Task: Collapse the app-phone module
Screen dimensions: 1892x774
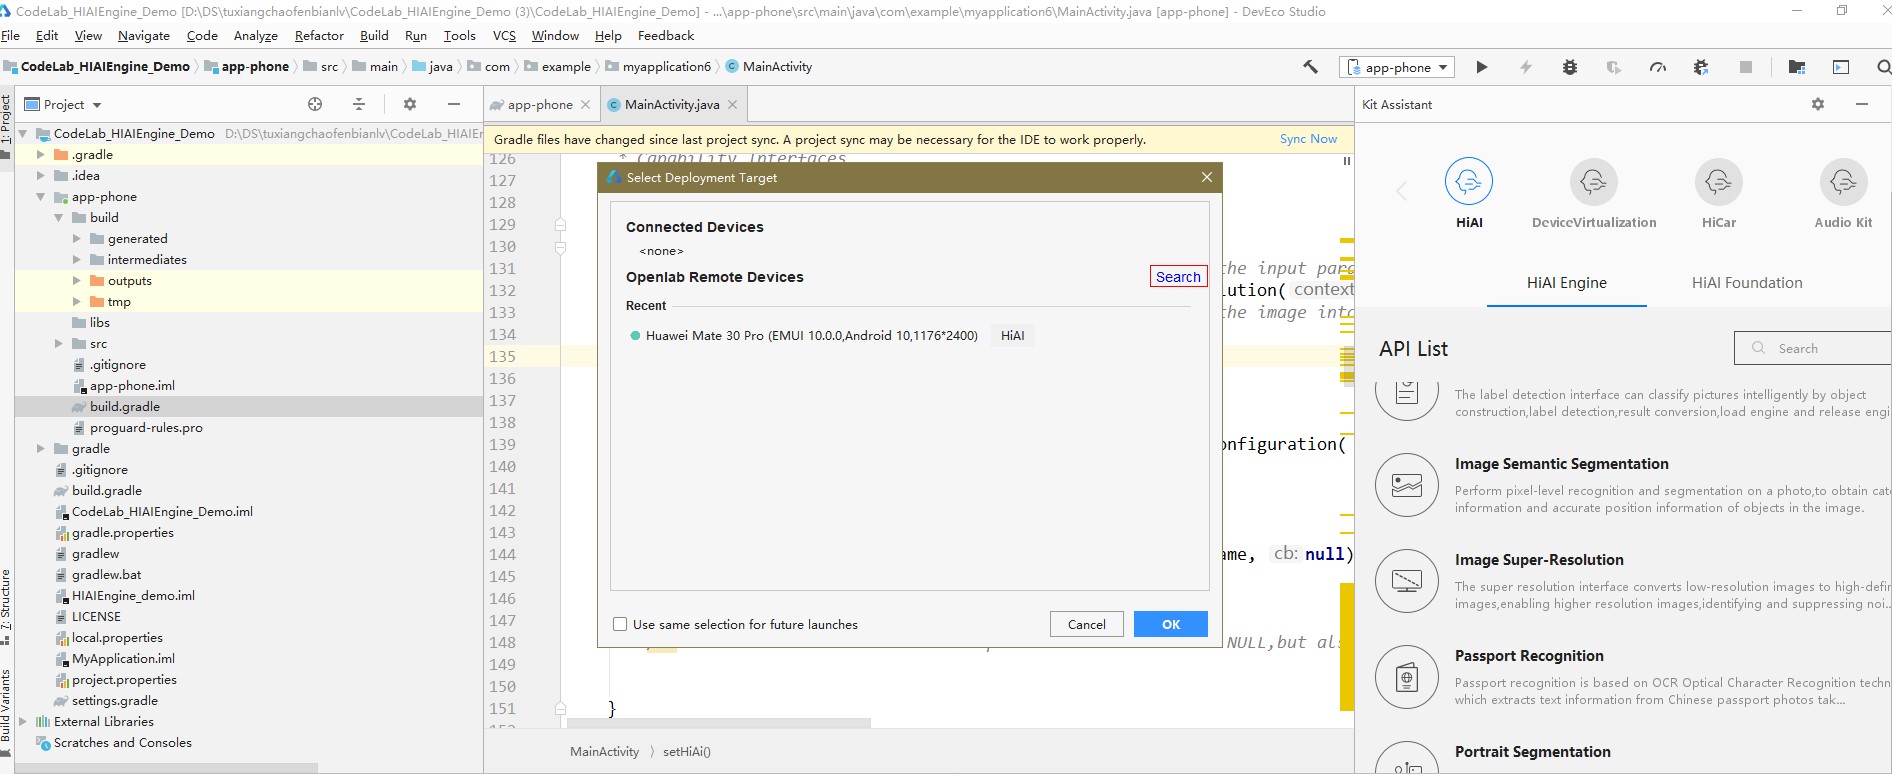Action: 40,197
